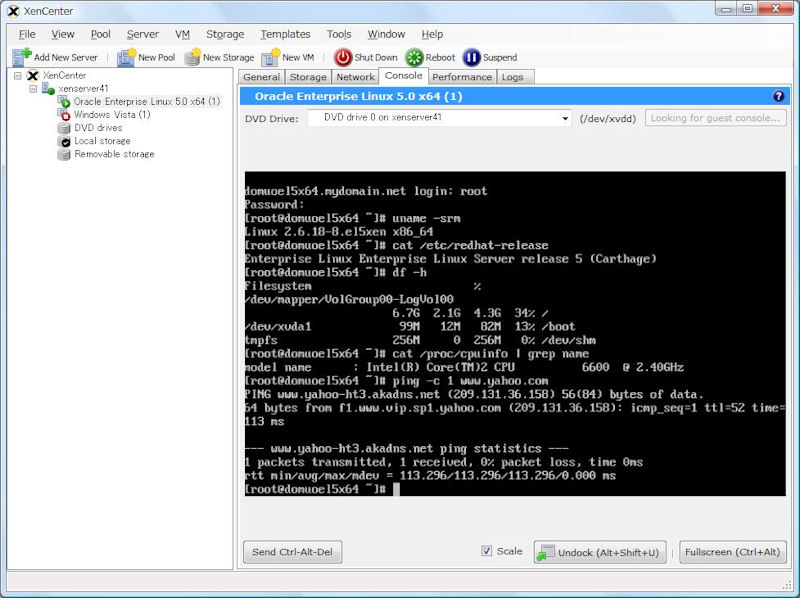
Task: Click the blue Suspend pause icon
Action: (x=471, y=57)
